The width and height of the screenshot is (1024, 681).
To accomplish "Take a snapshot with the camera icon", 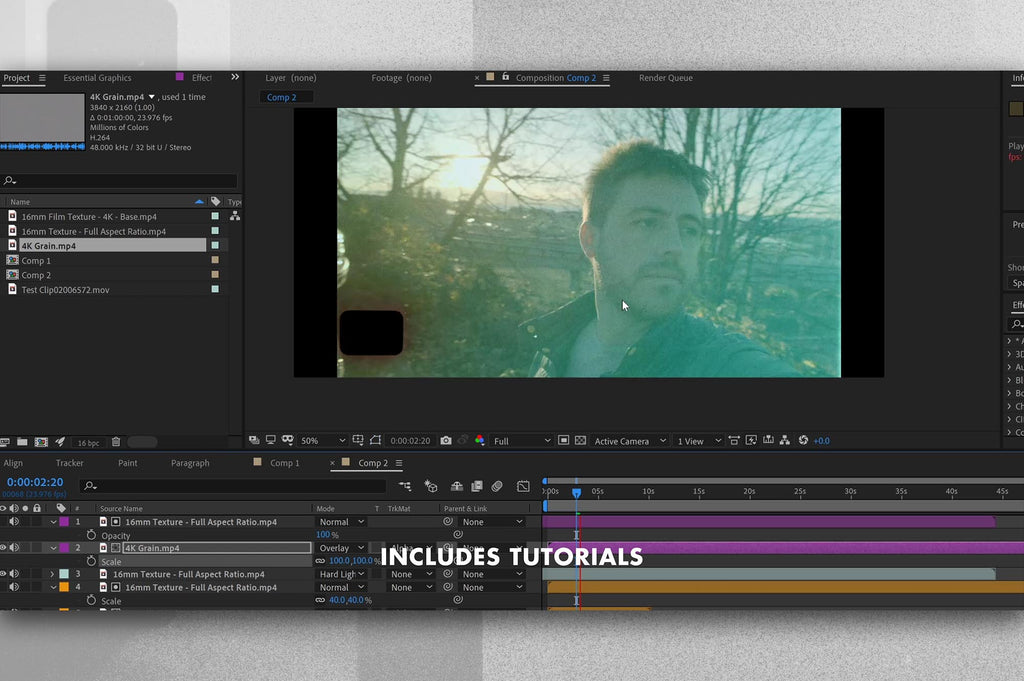I will (x=446, y=441).
